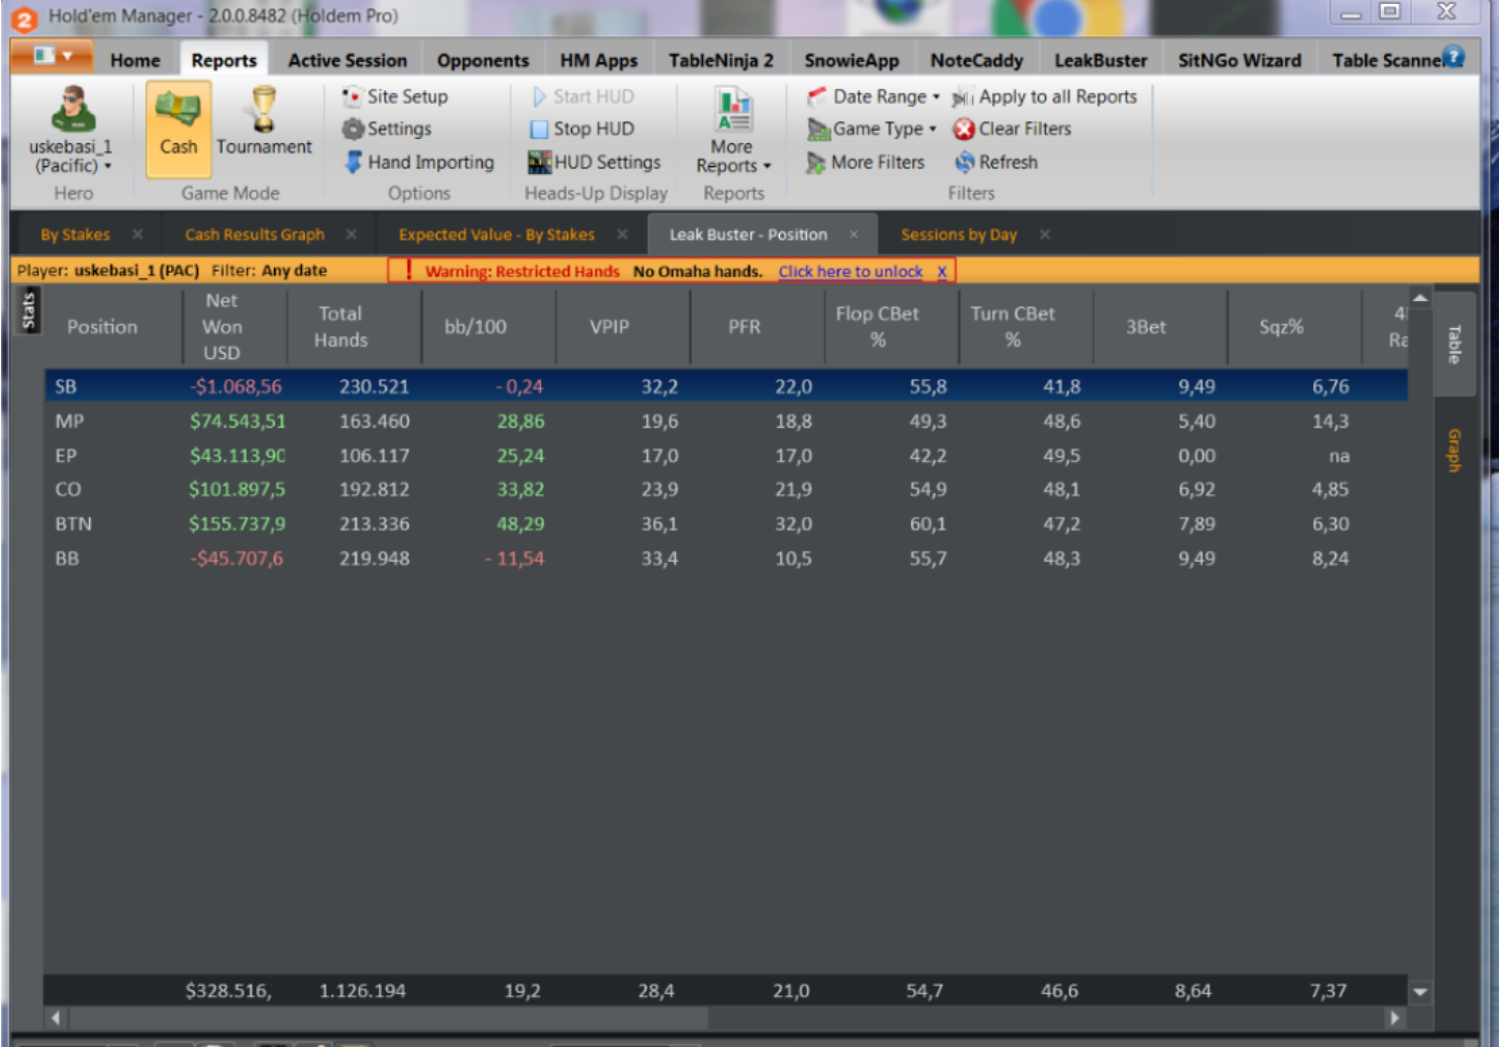Open the help question mark icon
The width and height of the screenshot is (1499, 1047).
coord(1453,57)
